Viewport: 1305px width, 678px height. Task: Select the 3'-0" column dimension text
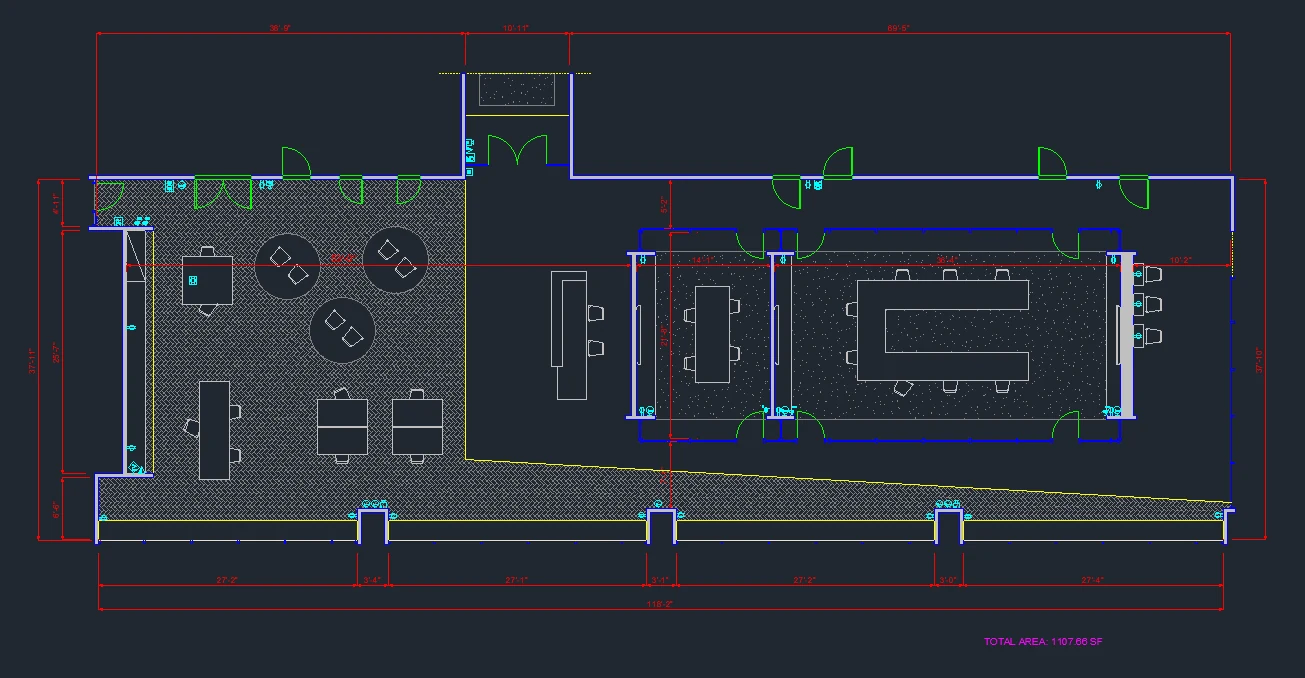tap(949, 580)
